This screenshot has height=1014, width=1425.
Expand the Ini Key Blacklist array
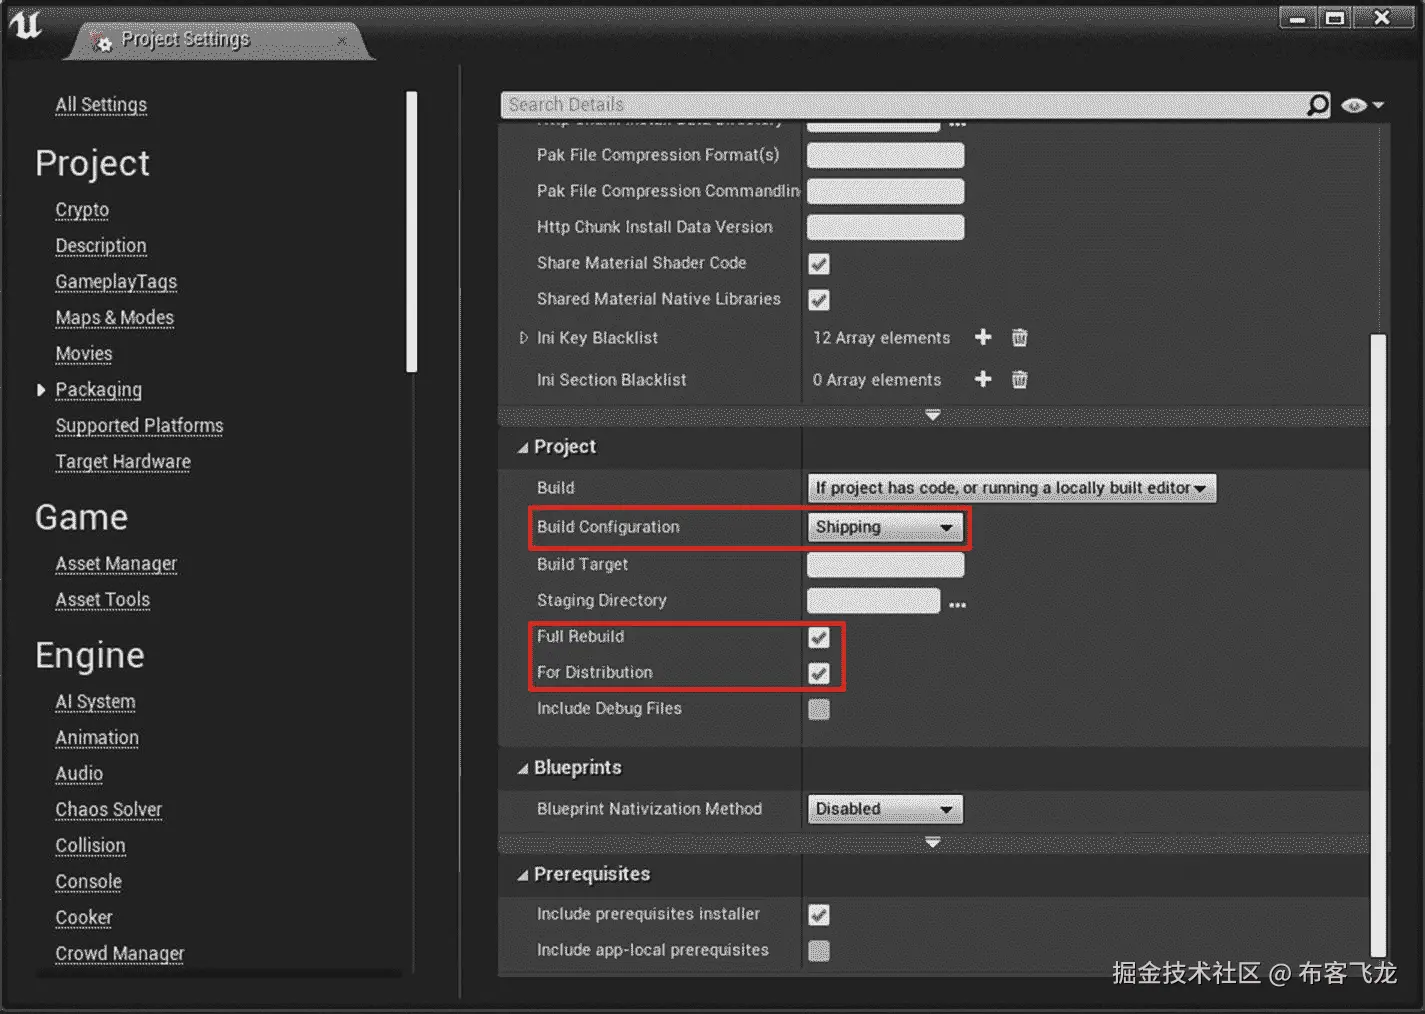point(523,338)
